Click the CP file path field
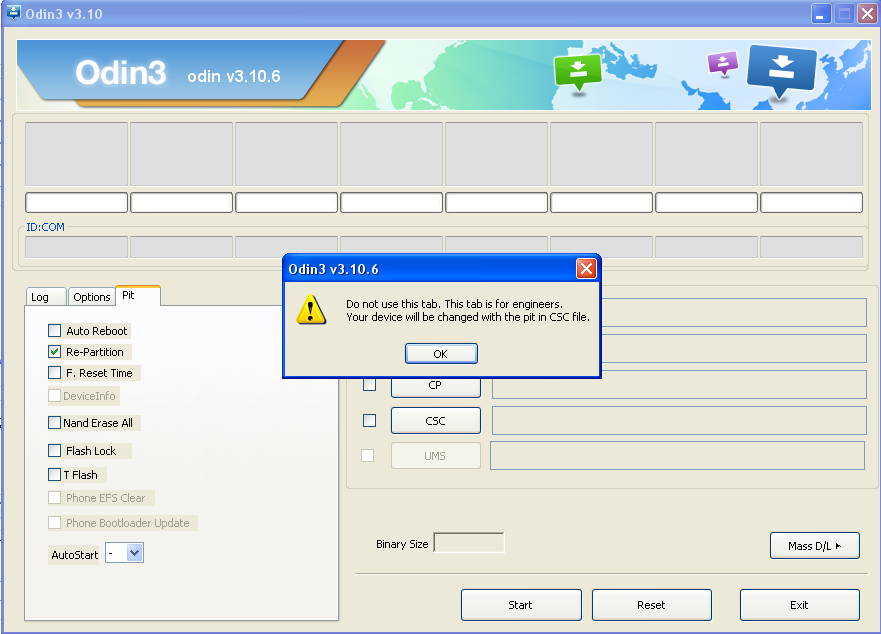 (x=679, y=386)
